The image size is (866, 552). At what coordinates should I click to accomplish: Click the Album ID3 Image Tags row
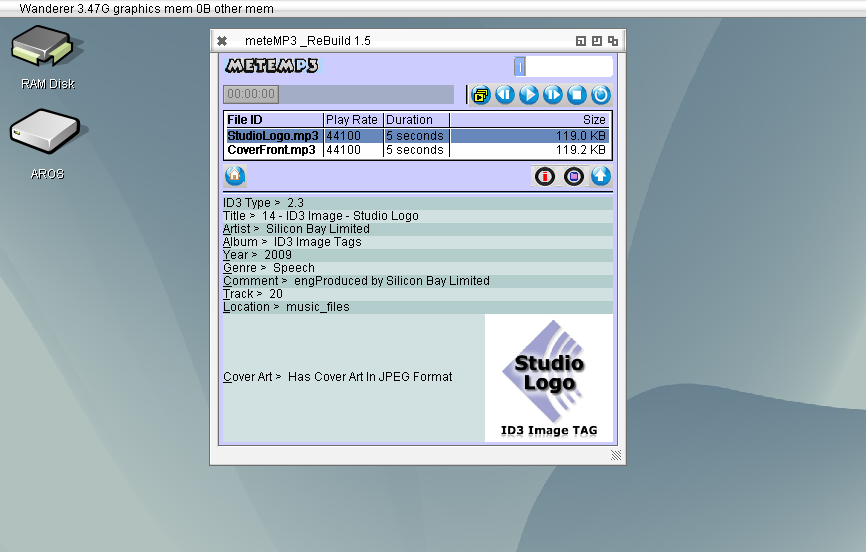click(x=418, y=242)
